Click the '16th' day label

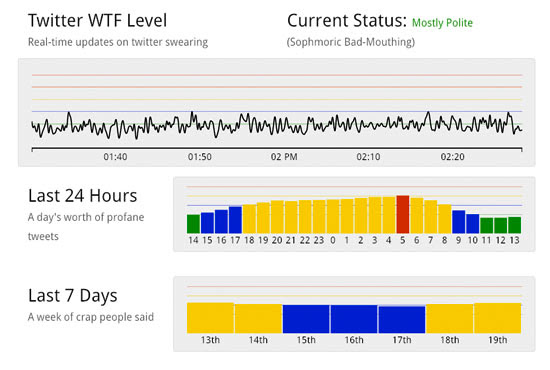point(354,340)
